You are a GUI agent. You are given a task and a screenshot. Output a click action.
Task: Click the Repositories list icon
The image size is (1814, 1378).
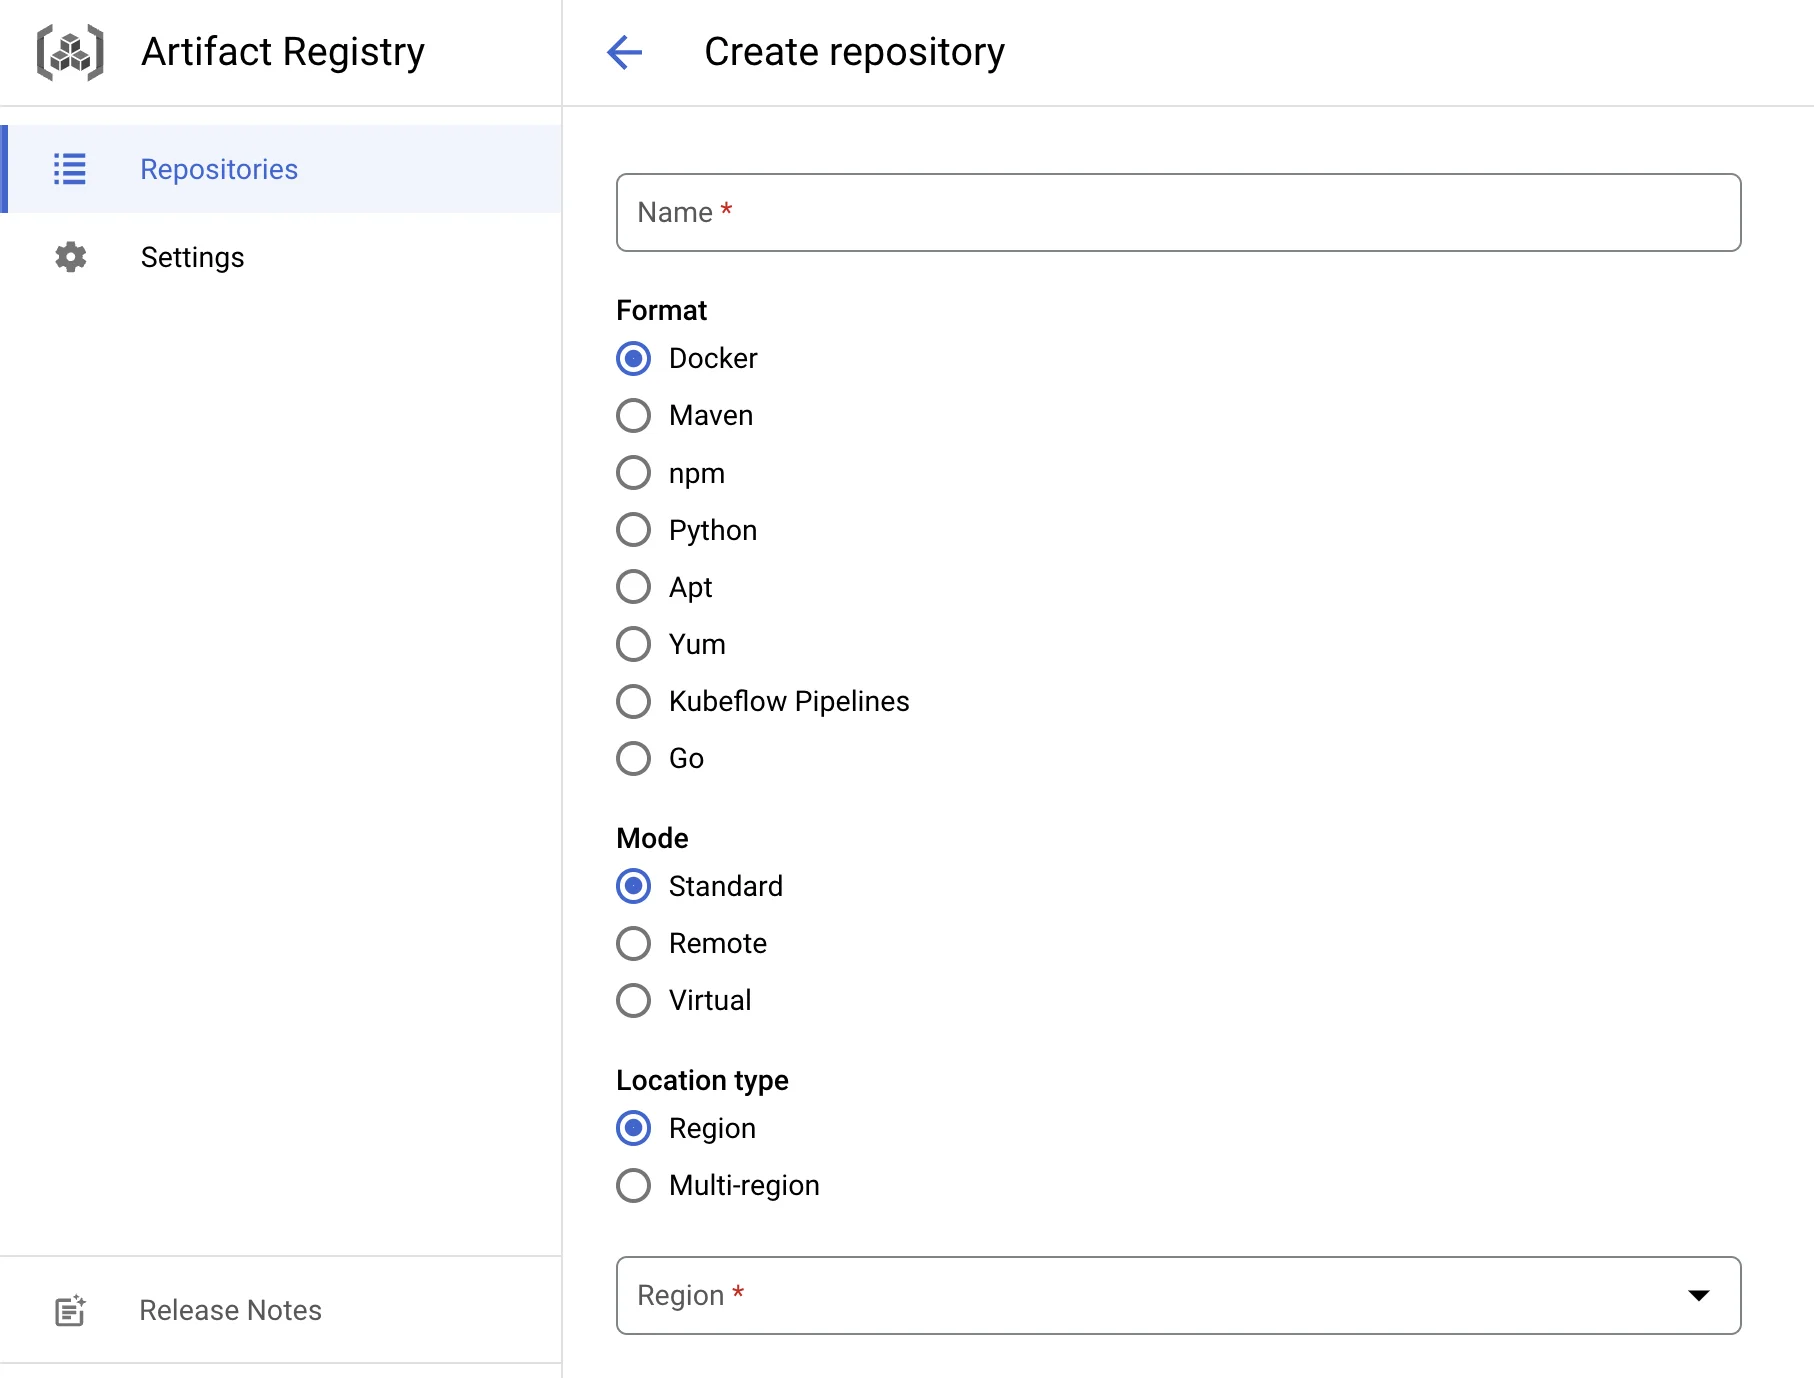pos(70,169)
